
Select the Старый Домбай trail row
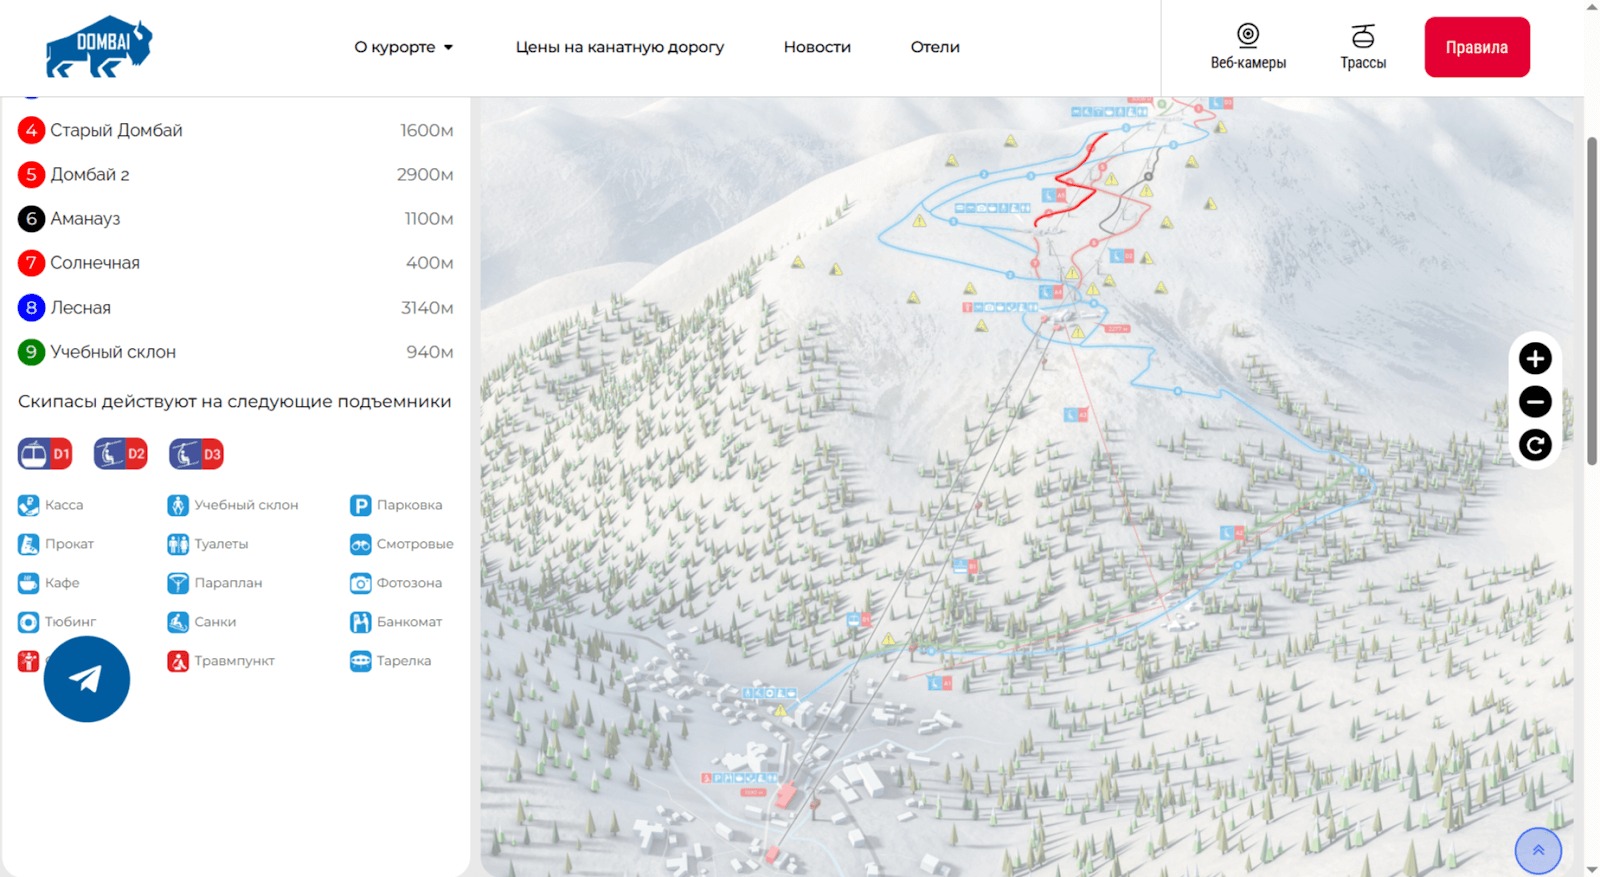point(116,130)
